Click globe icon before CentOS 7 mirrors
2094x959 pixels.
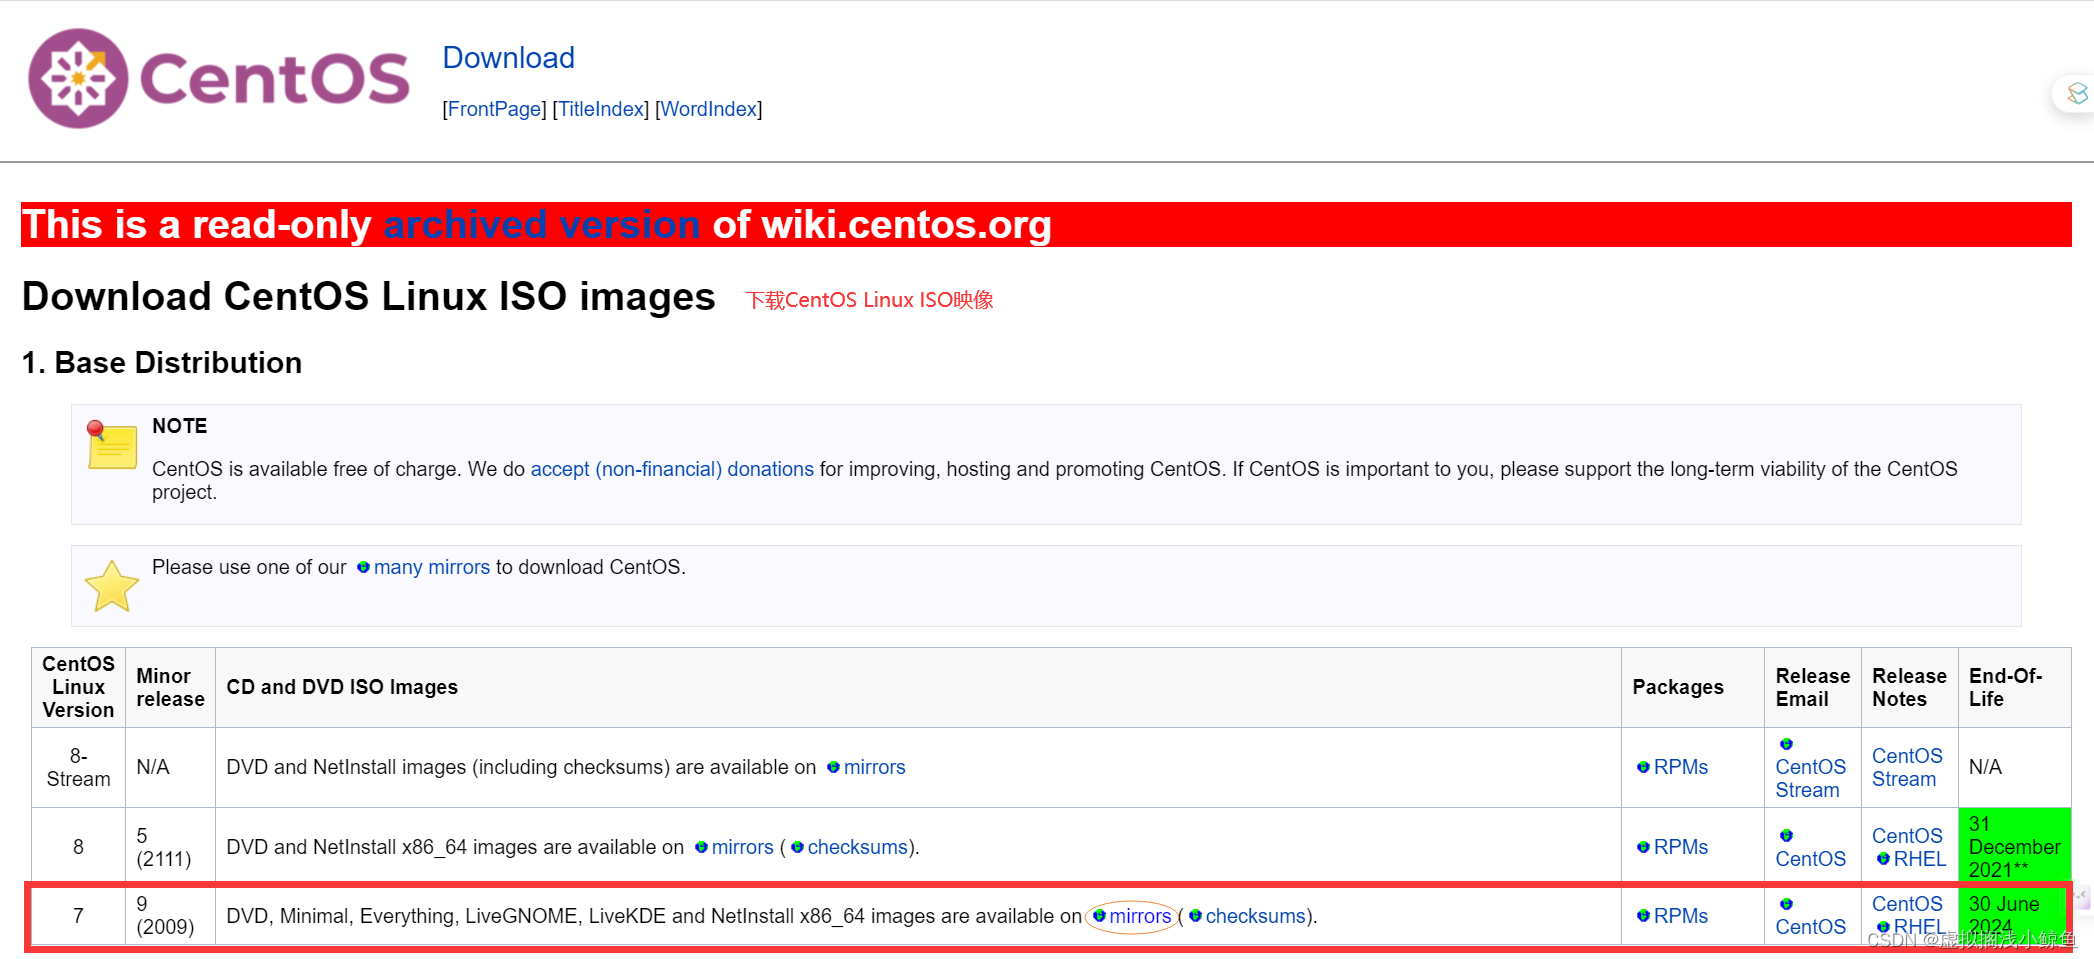click(x=1099, y=916)
